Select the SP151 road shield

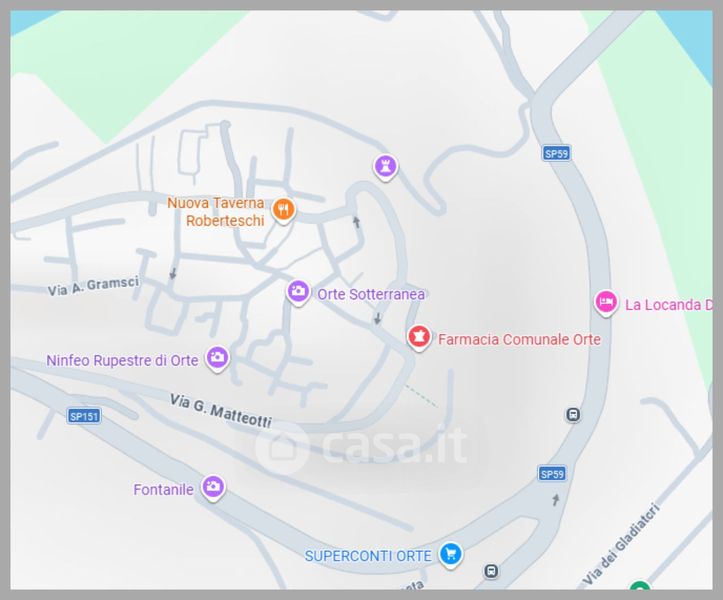(x=84, y=416)
